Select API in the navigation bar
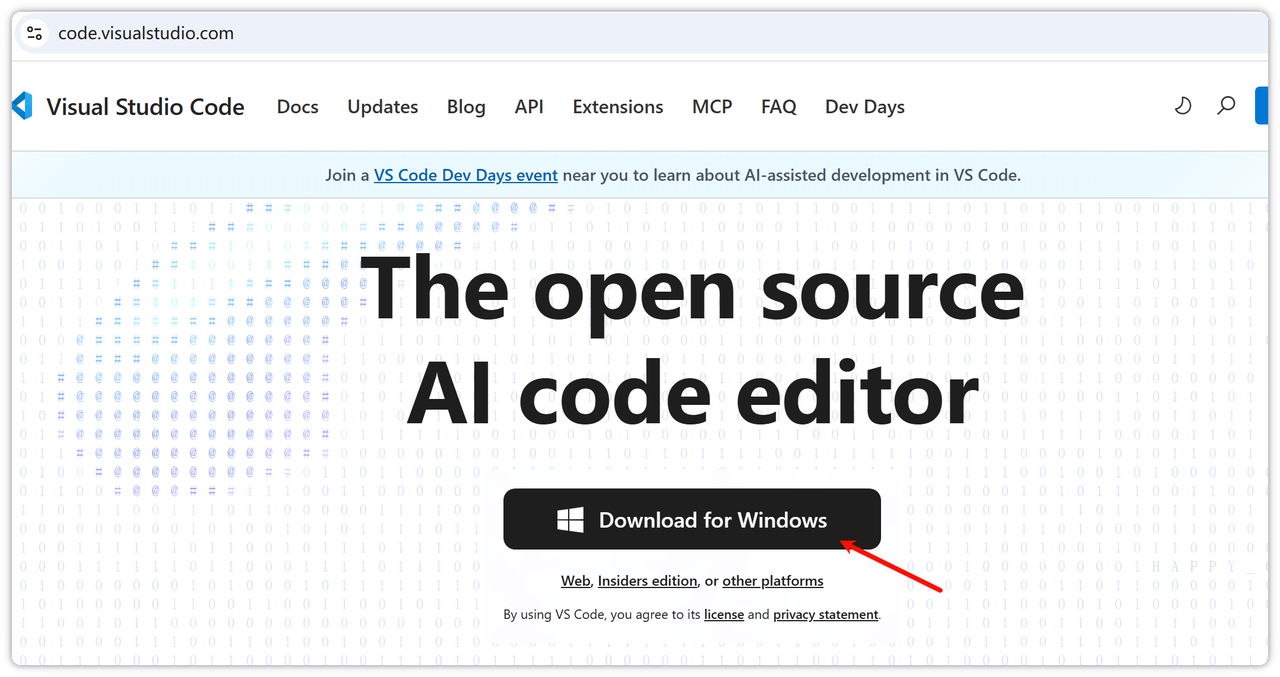The height and width of the screenshot is (677, 1280). point(529,107)
